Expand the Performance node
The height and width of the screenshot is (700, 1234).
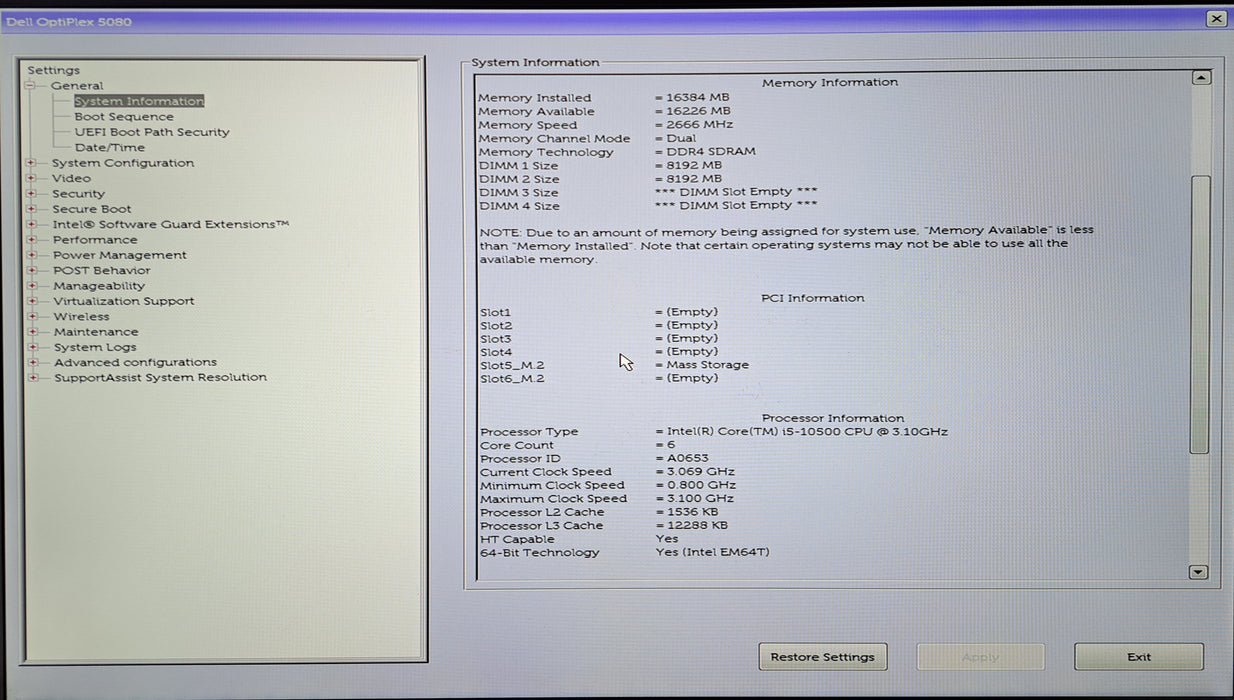[x=32, y=240]
